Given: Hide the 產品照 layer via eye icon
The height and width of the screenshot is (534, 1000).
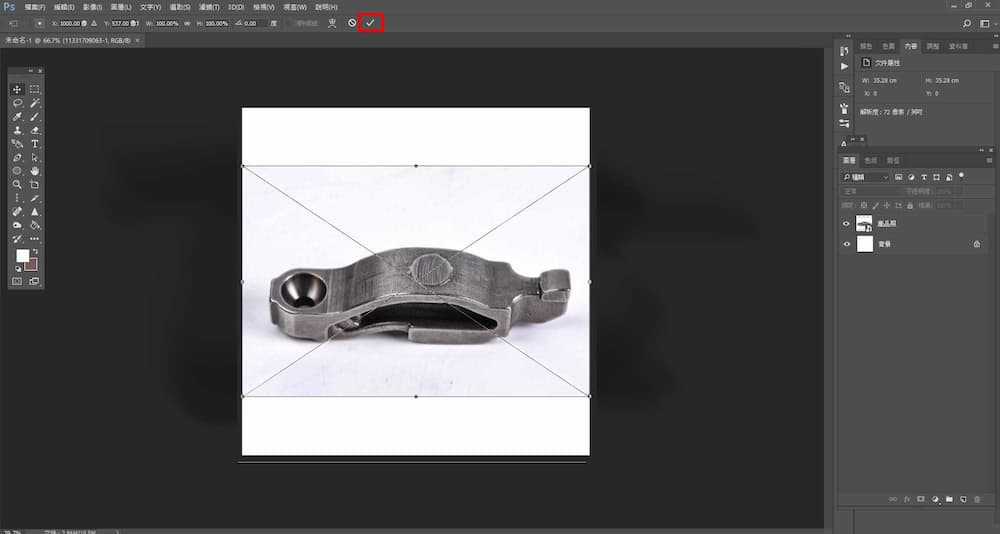Looking at the screenshot, I should (x=846, y=224).
